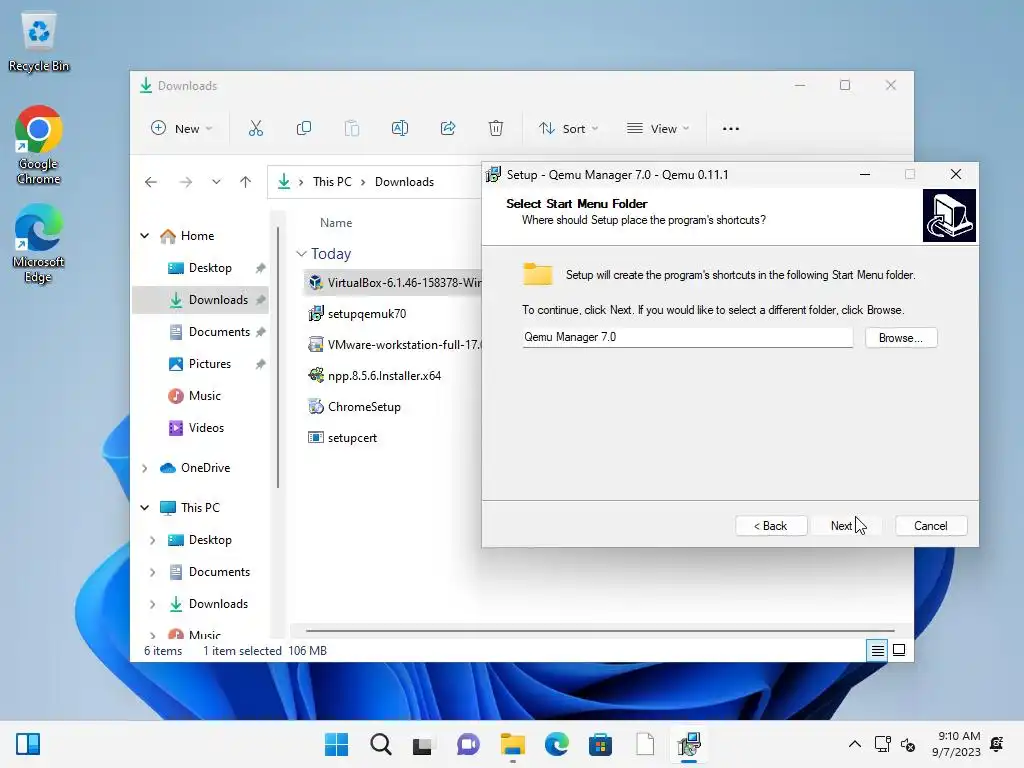
Task: Click Back in Qemu Setup wizard
Action: point(771,526)
